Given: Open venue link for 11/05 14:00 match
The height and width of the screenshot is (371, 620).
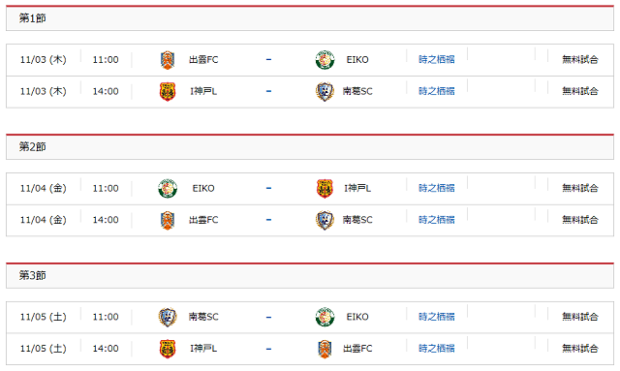Looking at the screenshot, I should coord(437,348).
